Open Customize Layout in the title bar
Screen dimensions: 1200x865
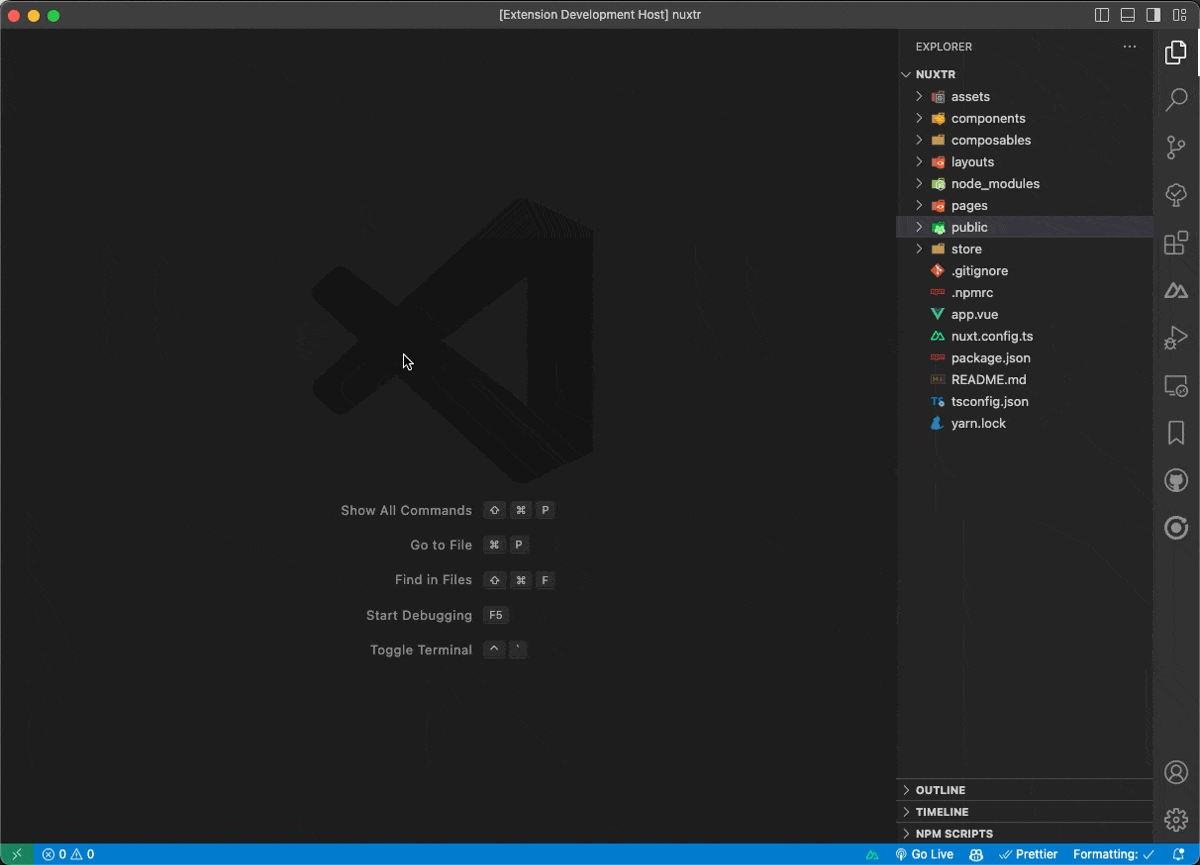pyautogui.click(x=1178, y=15)
